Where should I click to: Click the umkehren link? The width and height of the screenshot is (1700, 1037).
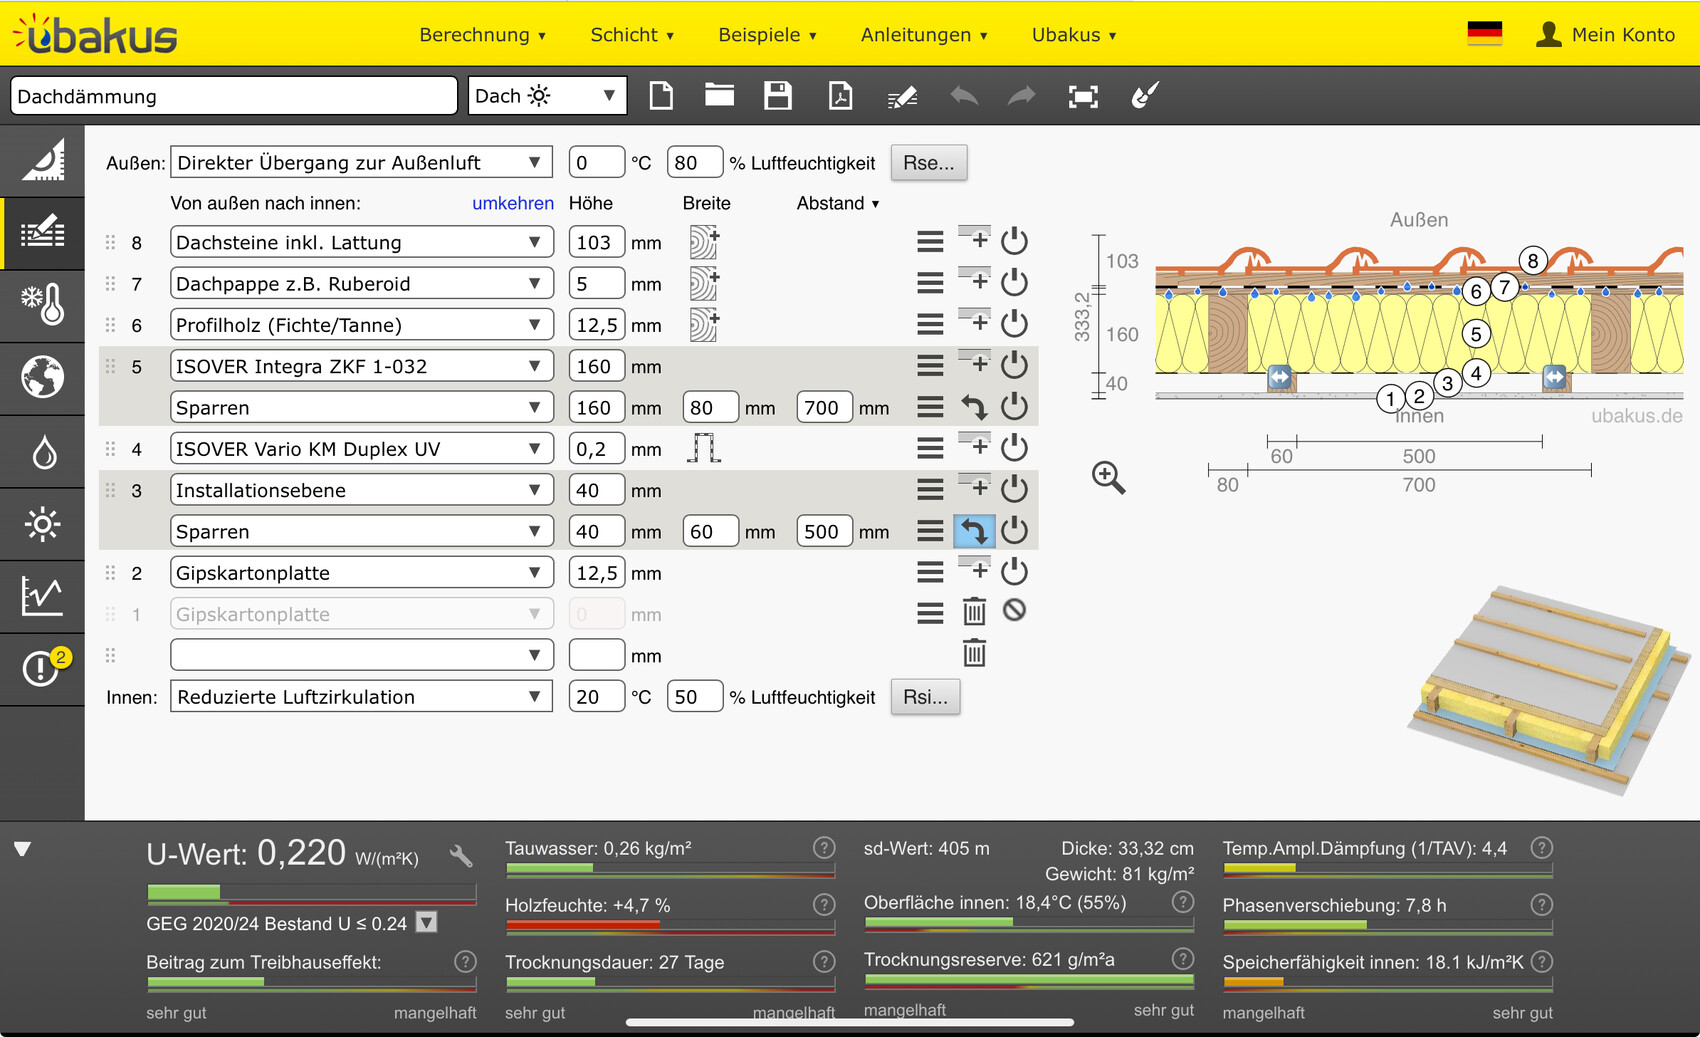pos(512,204)
